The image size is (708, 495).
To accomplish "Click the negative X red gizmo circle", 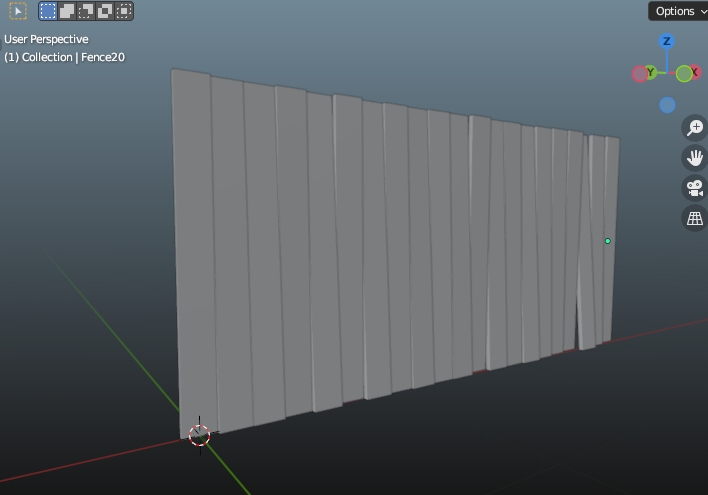I will (639, 74).
